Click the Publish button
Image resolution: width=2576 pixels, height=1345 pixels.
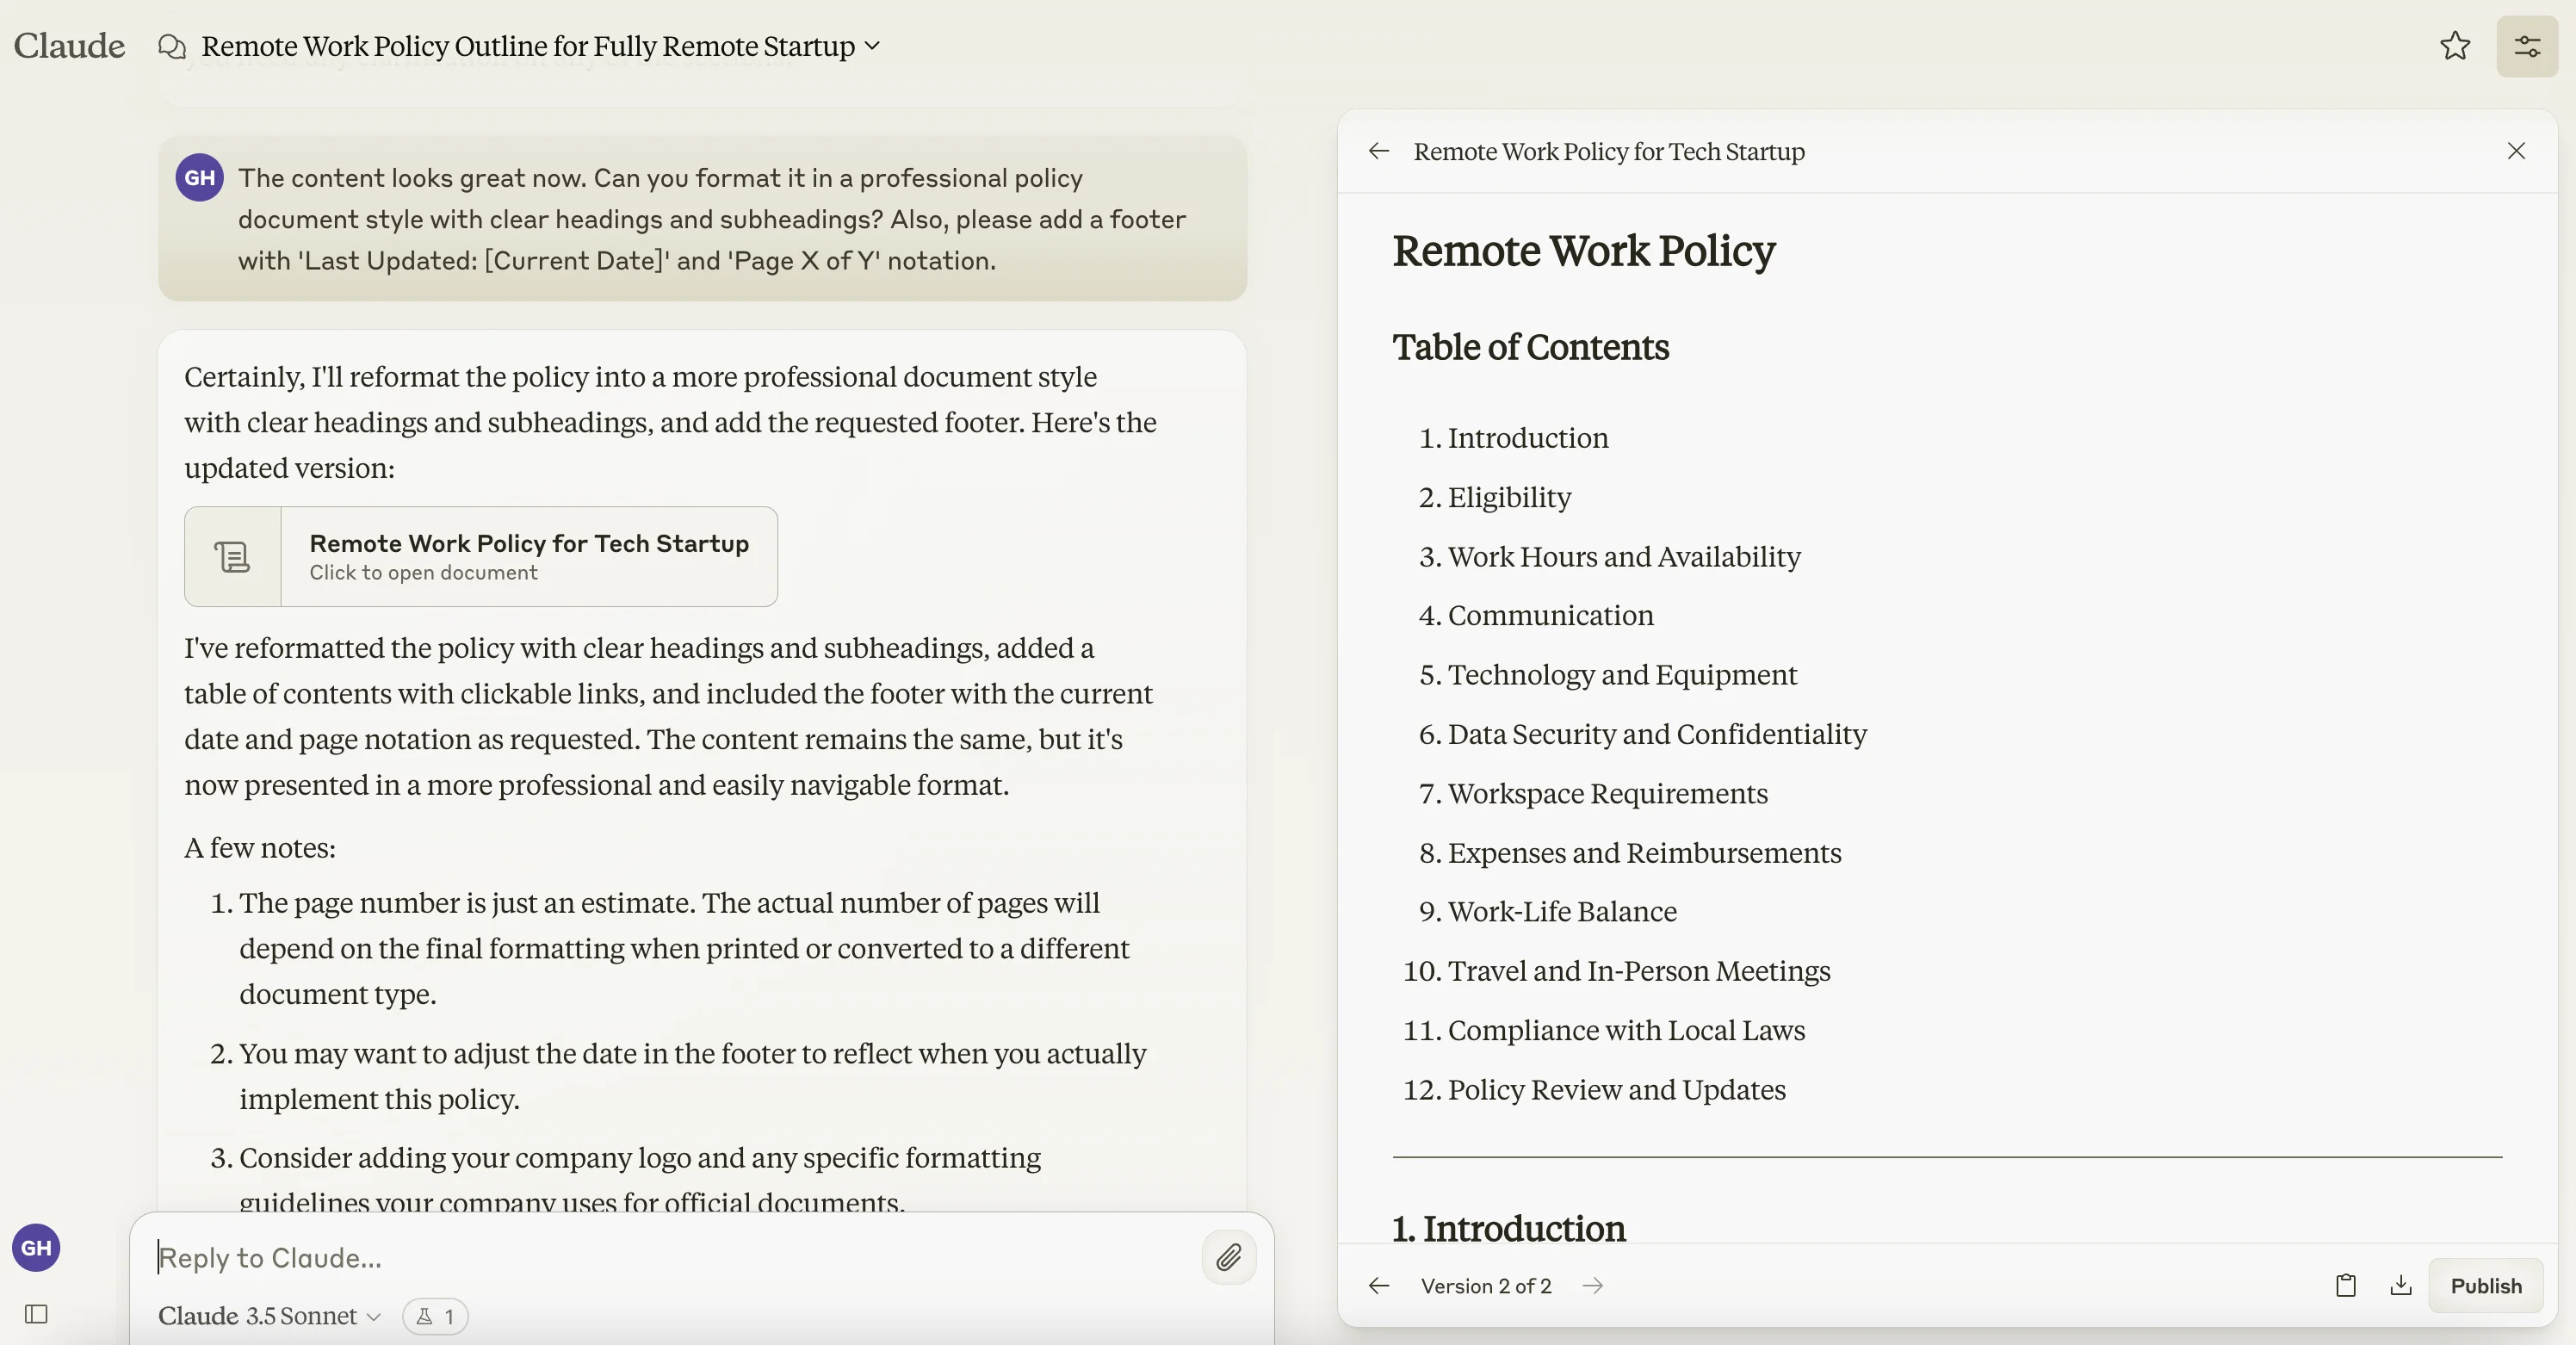(2485, 1286)
